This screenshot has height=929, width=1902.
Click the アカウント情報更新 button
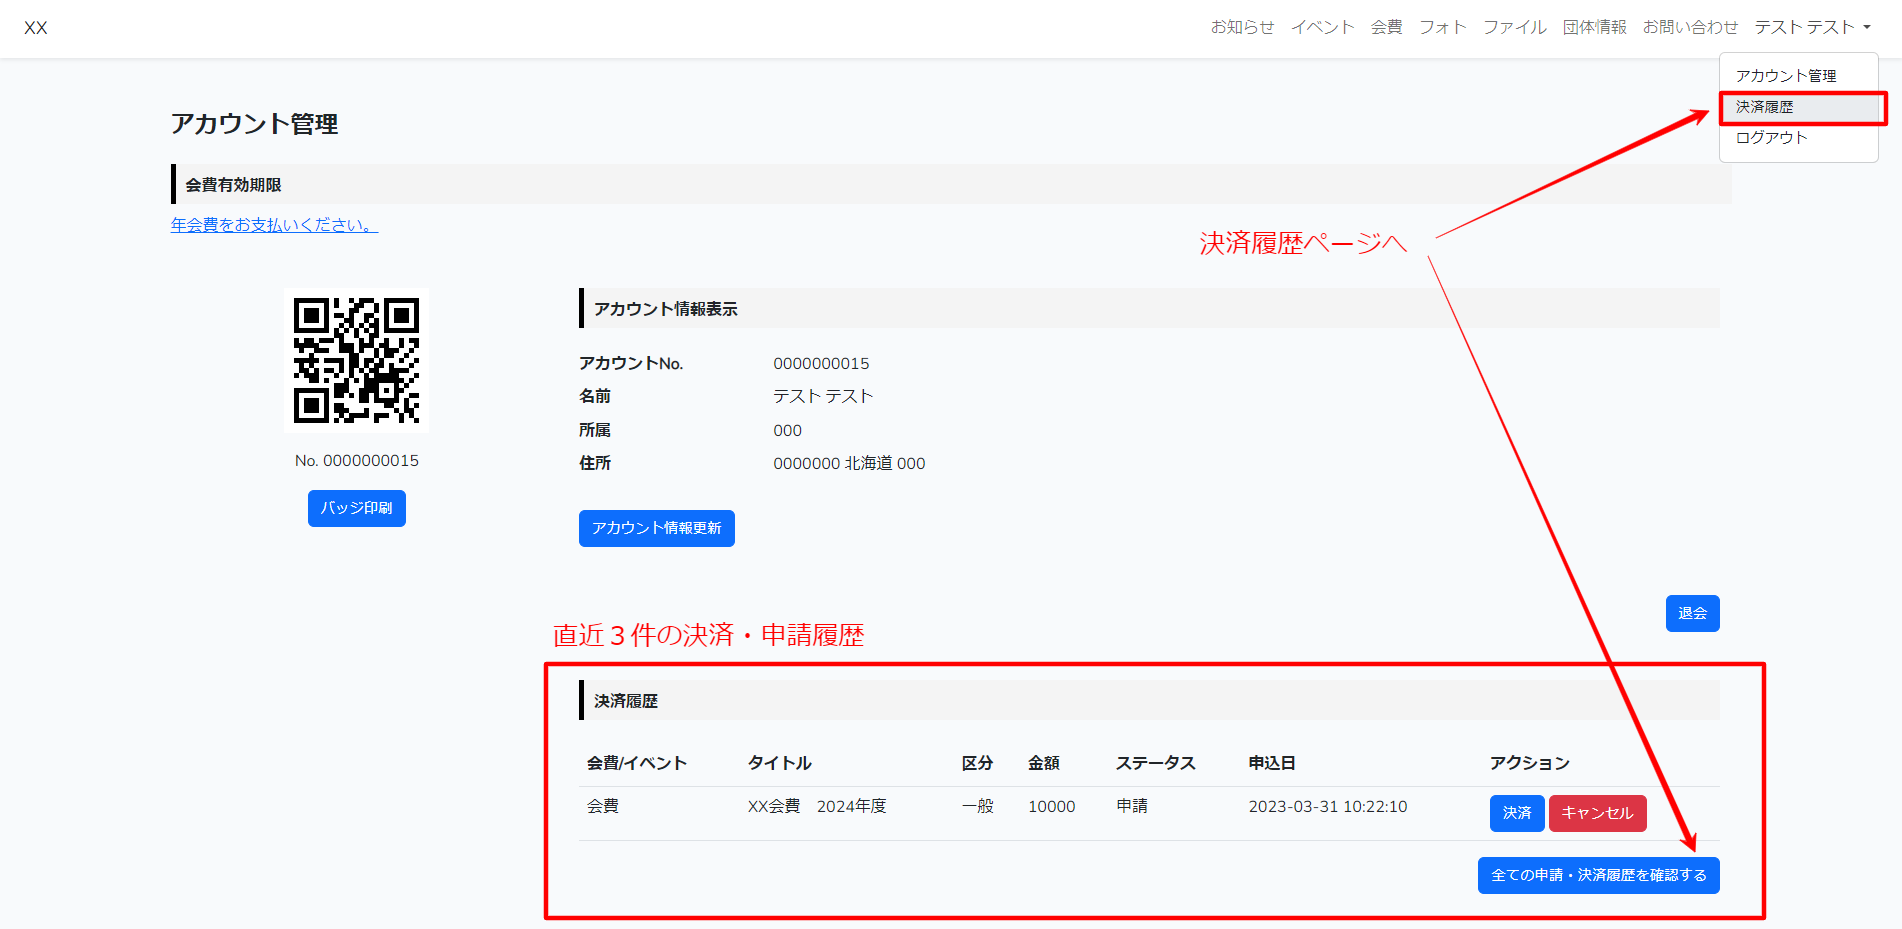pyautogui.click(x=656, y=528)
